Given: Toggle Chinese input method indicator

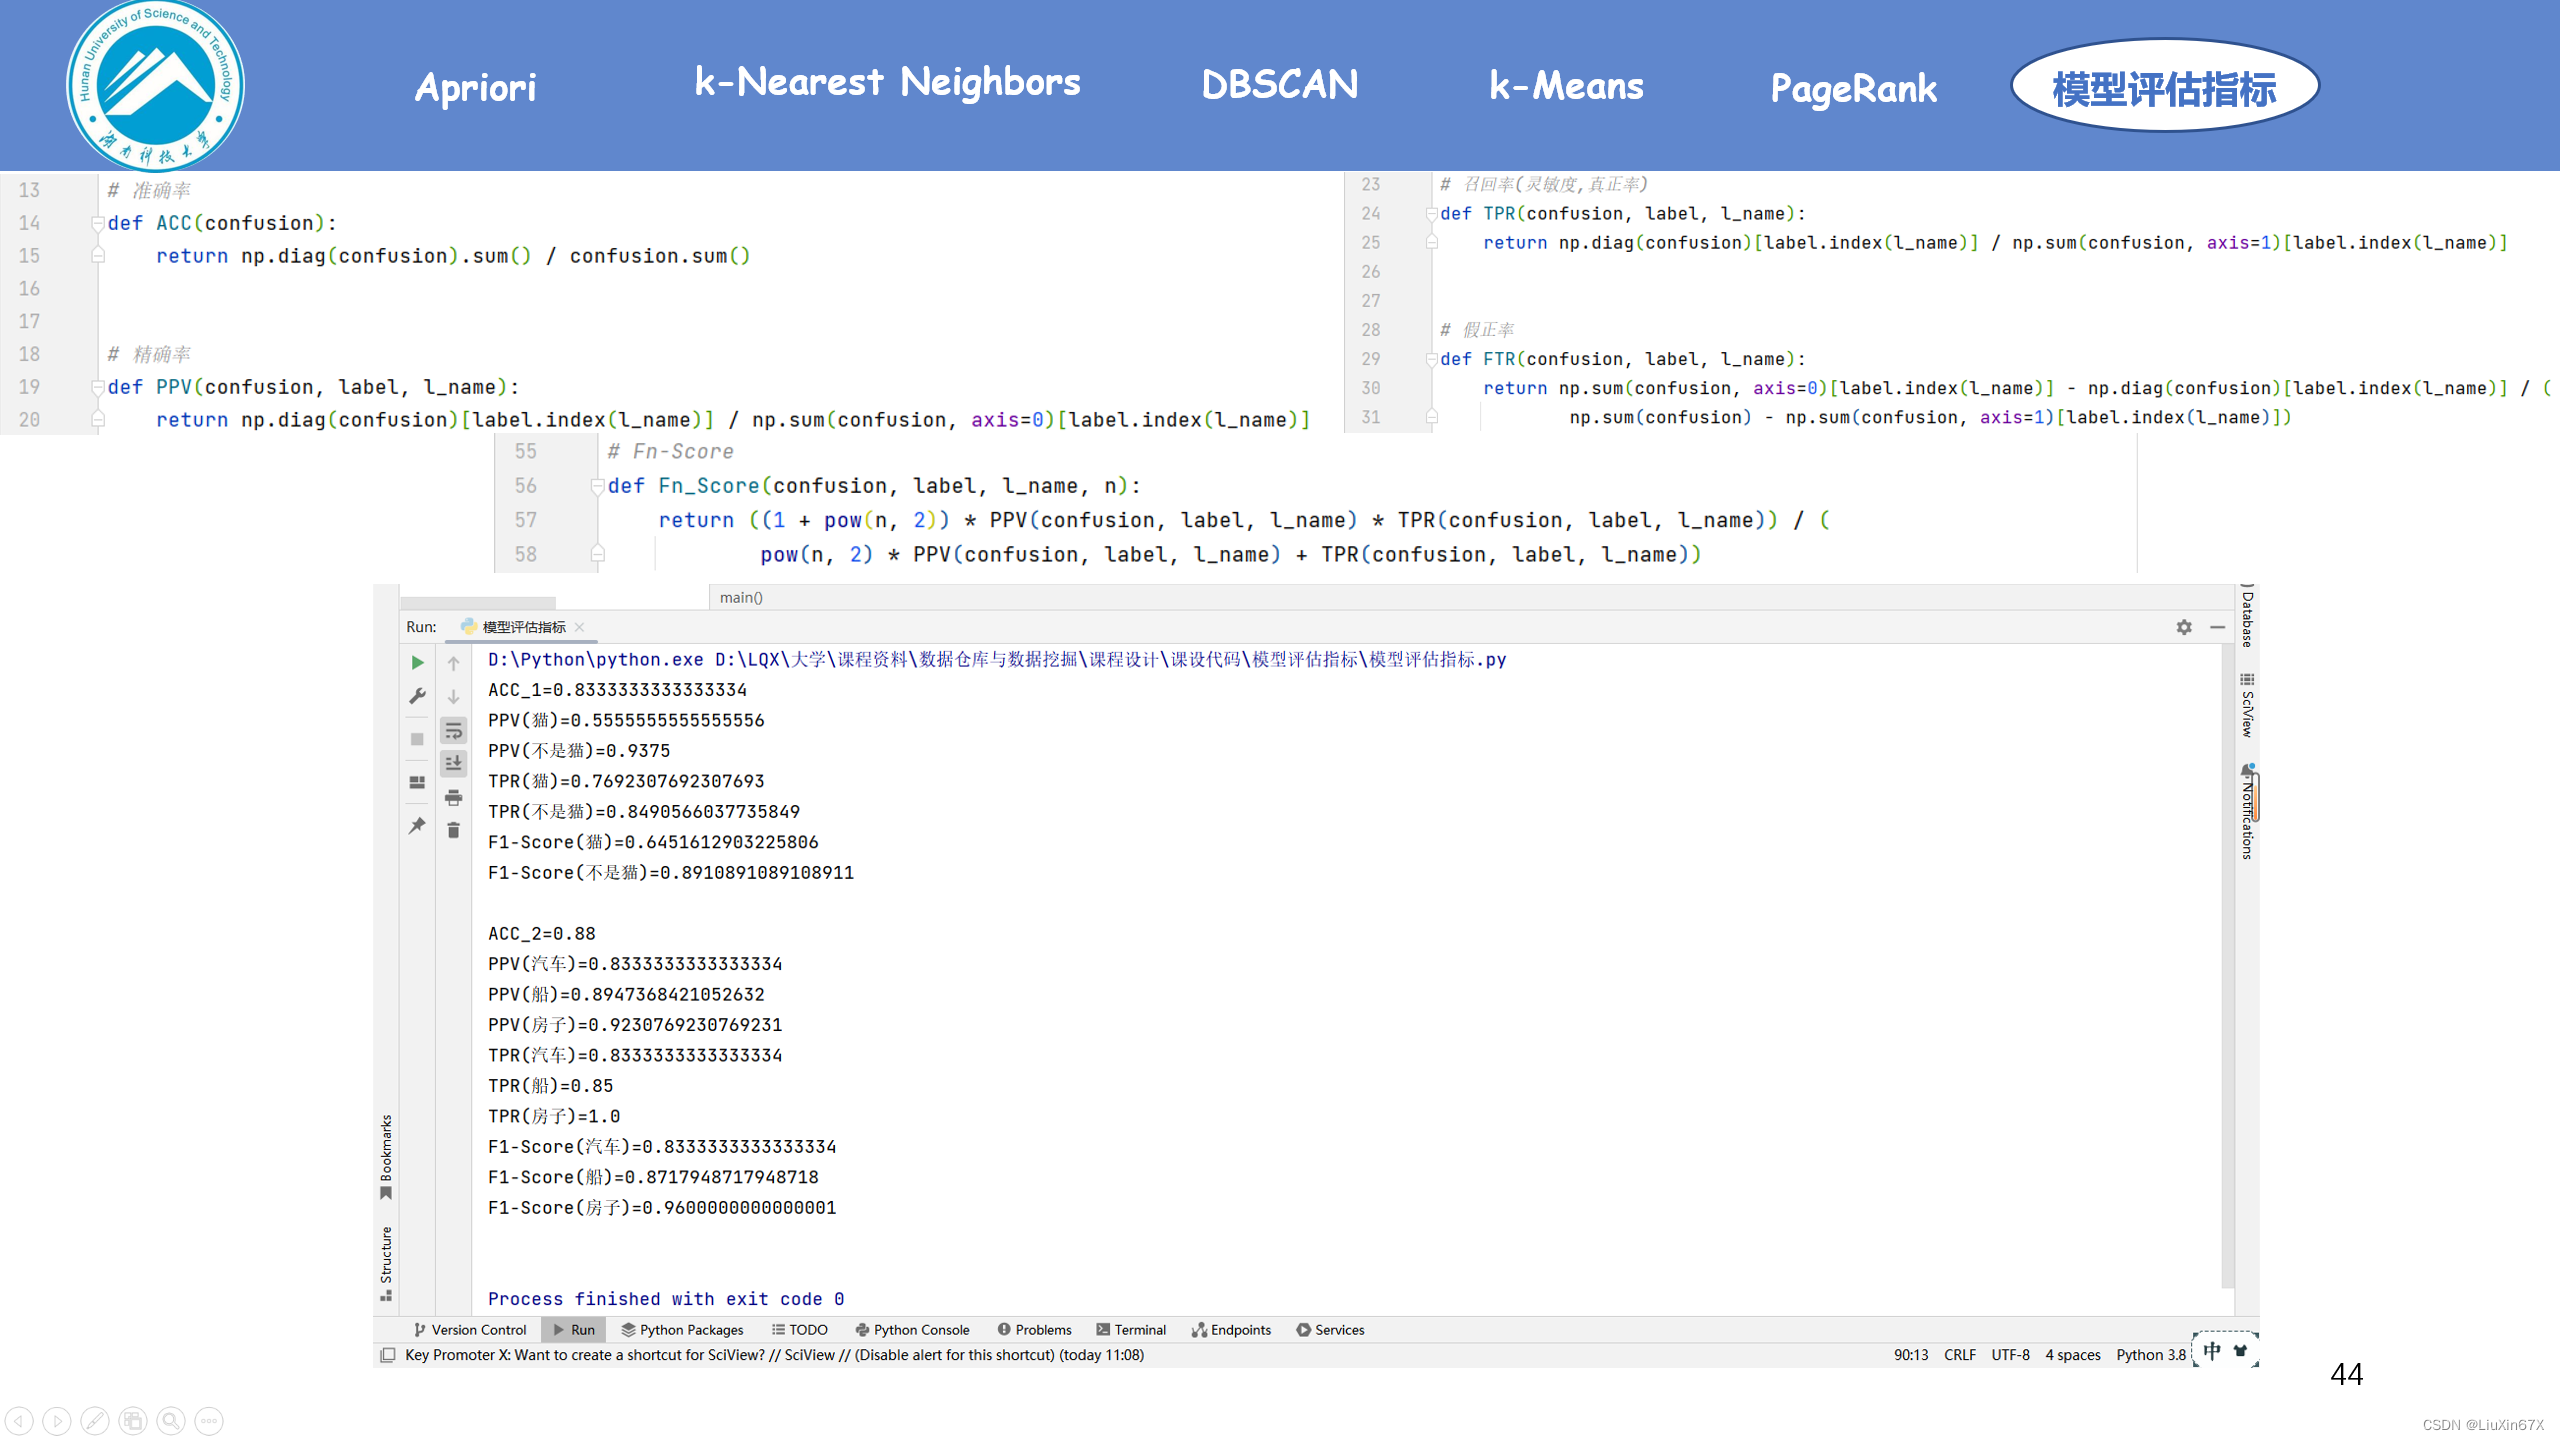Looking at the screenshot, I should pyautogui.click(x=2211, y=1351).
